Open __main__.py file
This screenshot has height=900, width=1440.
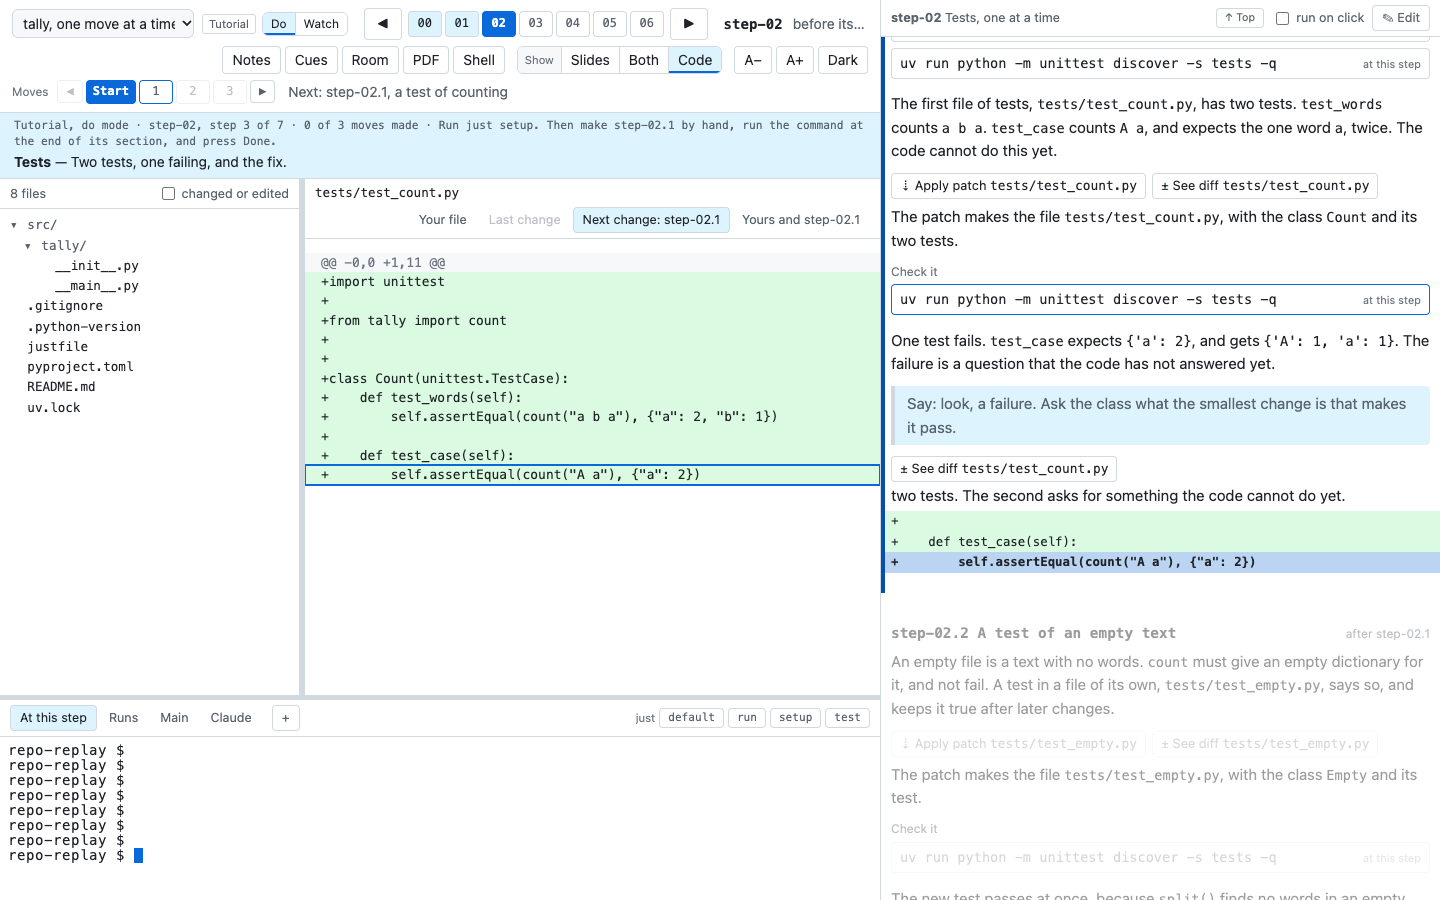pyautogui.click(x=97, y=286)
